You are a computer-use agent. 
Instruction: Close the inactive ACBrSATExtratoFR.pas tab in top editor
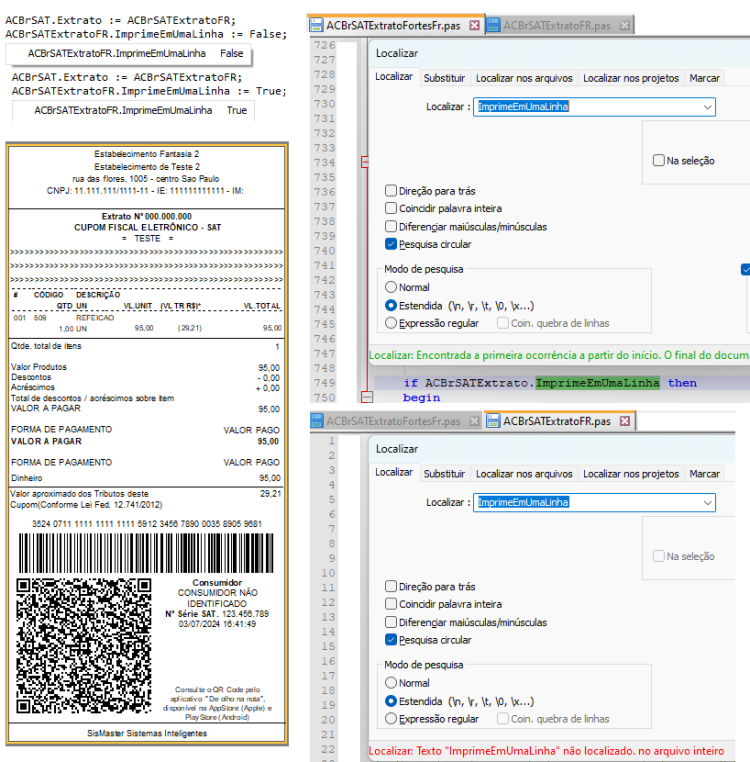pyautogui.click(x=625, y=25)
